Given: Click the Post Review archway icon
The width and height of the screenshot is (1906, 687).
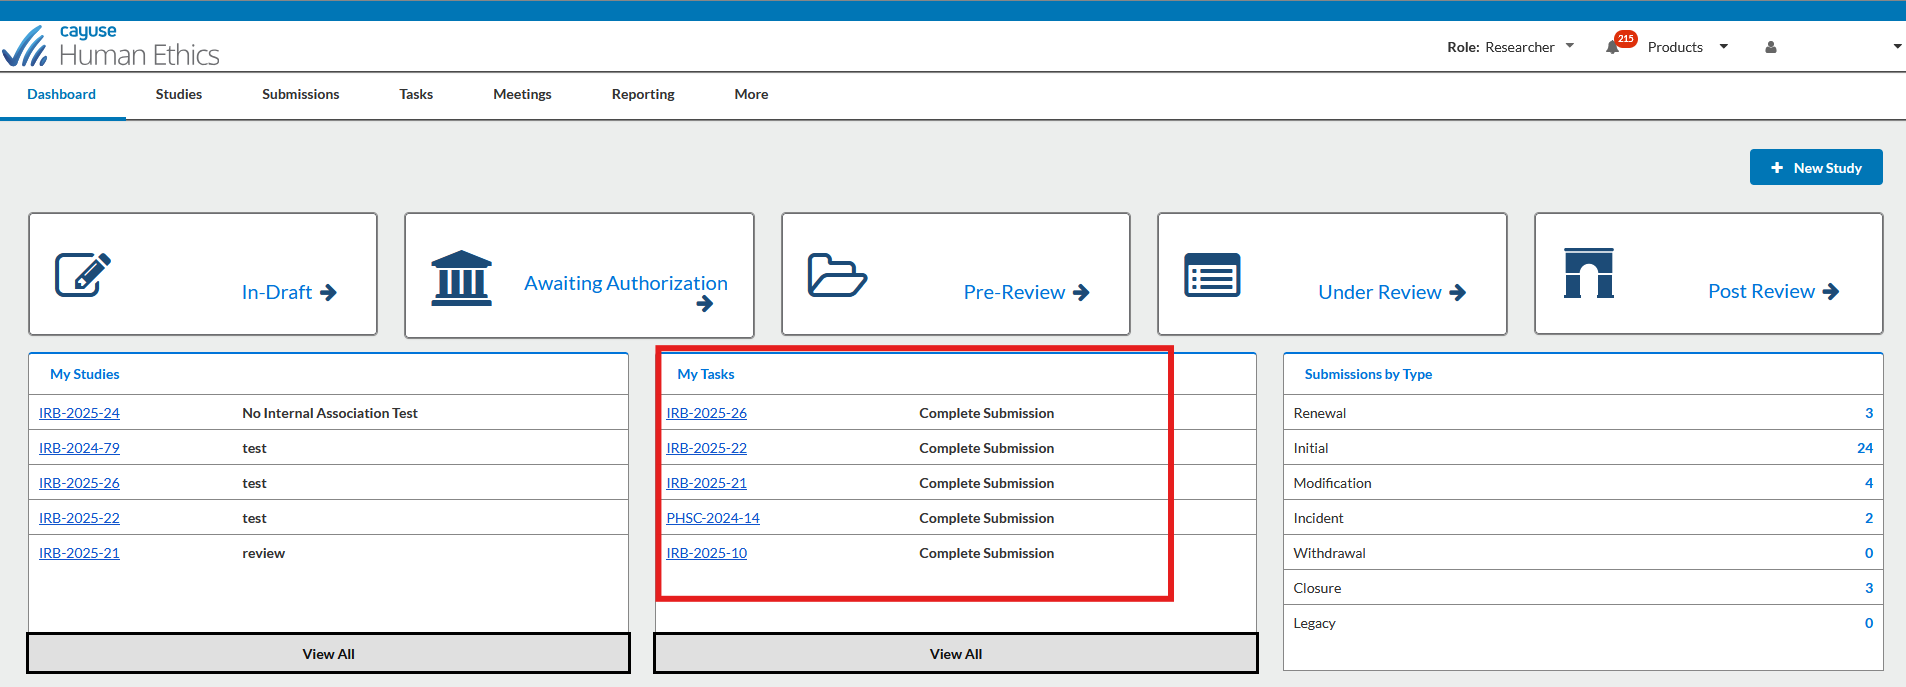Looking at the screenshot, I should 1588,273.
